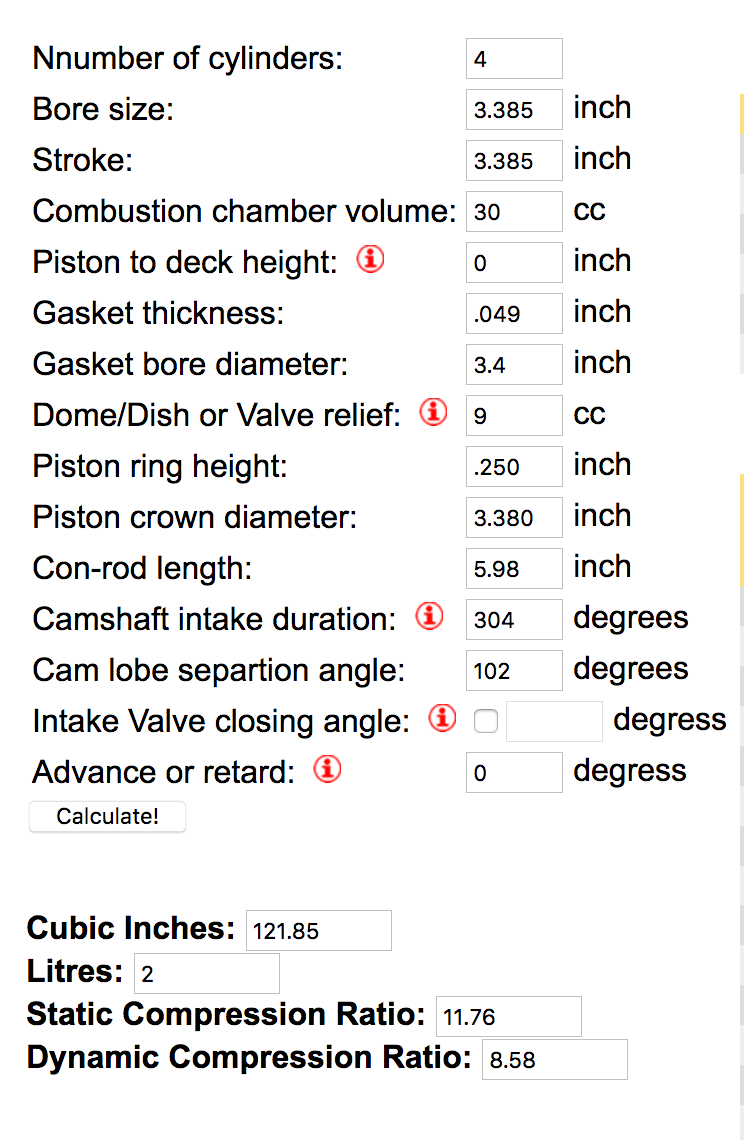Click the Static Compression Ratio result box
Screen dimensions: 744x1140
click(509, 1016)
